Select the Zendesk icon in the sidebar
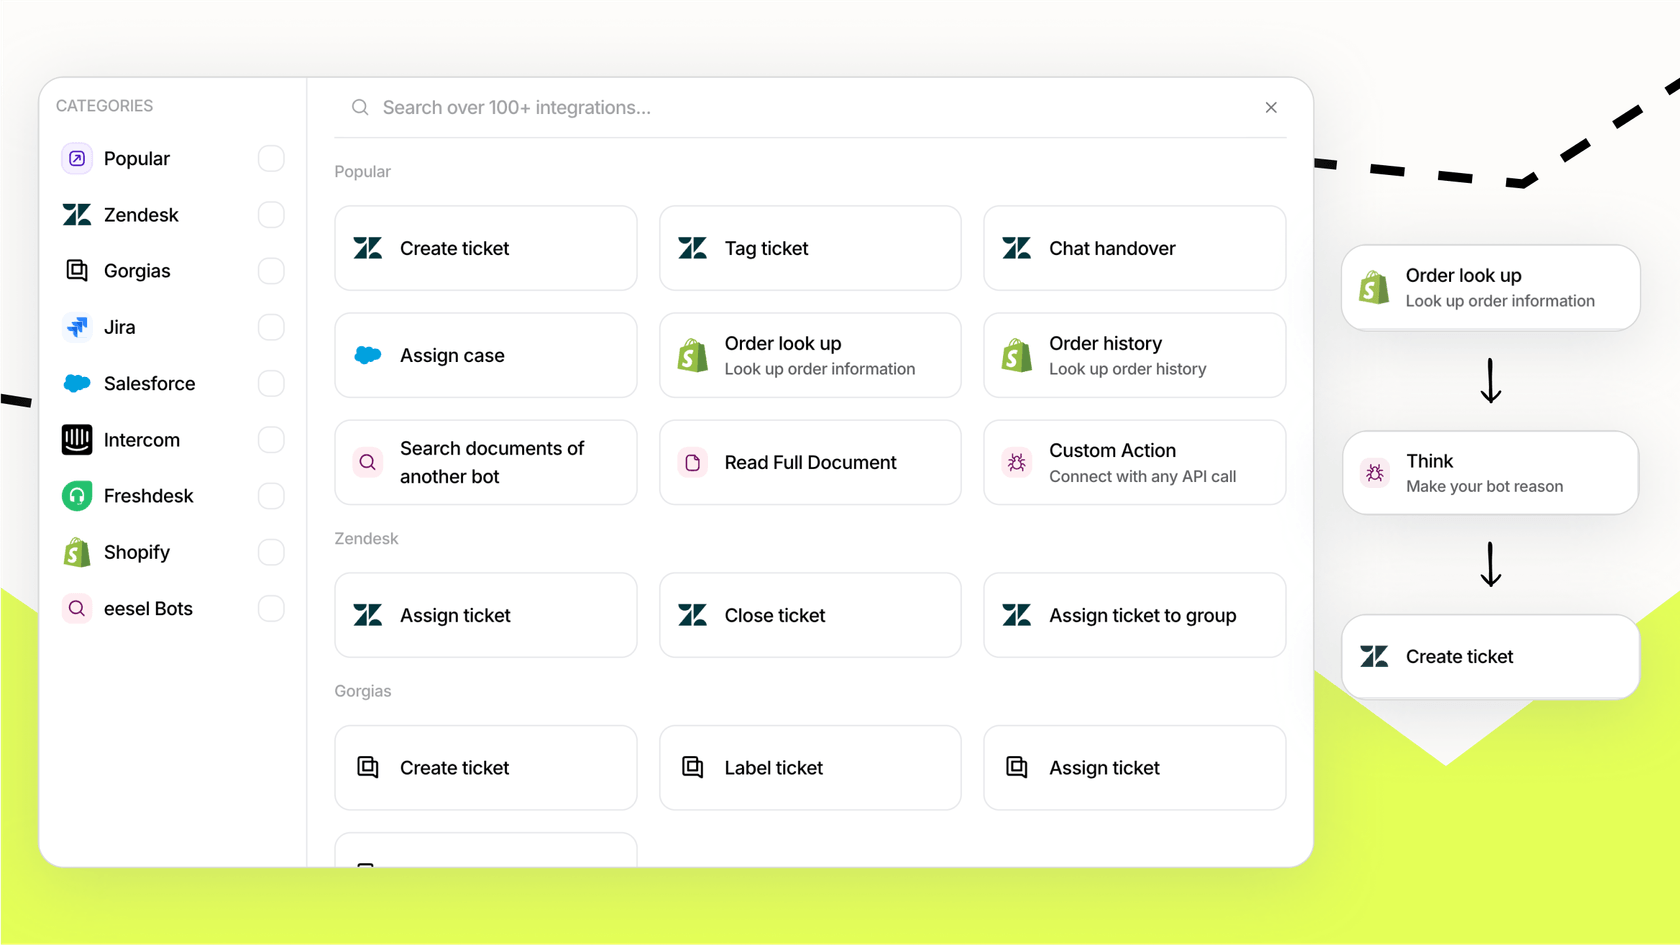Screen dimensions: 1680x945 pos(76,214)
